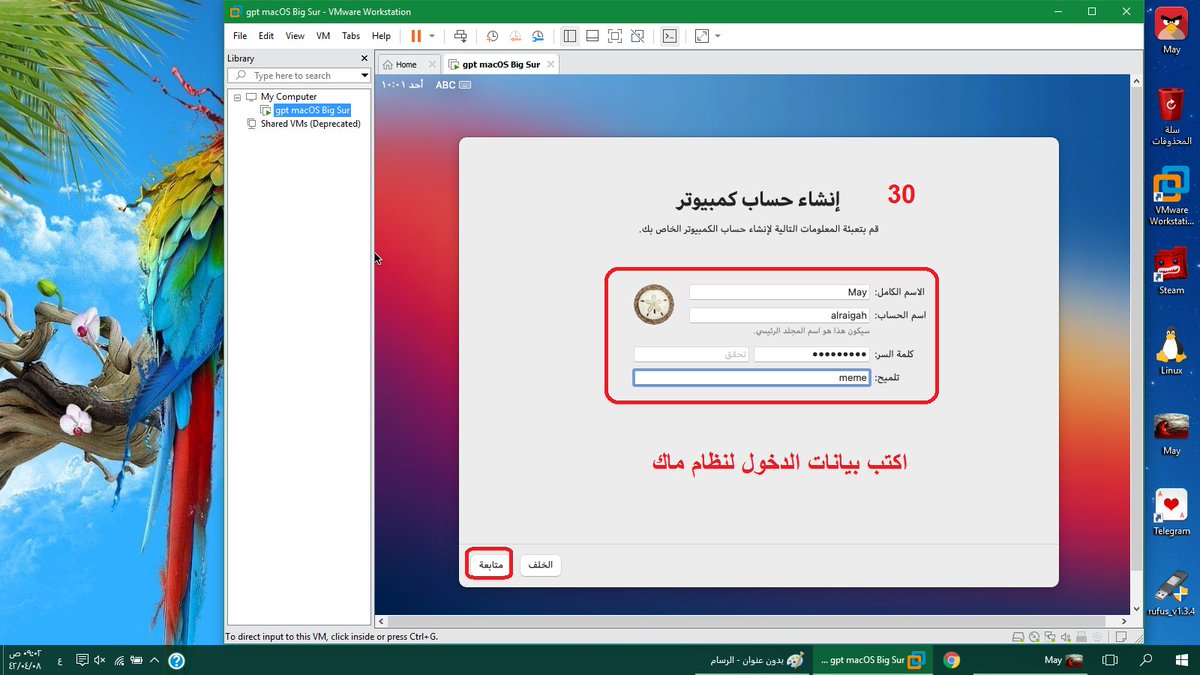Click the network adapter status icon
Screen dimensions: 1200x675
[x=1050, y=636]
